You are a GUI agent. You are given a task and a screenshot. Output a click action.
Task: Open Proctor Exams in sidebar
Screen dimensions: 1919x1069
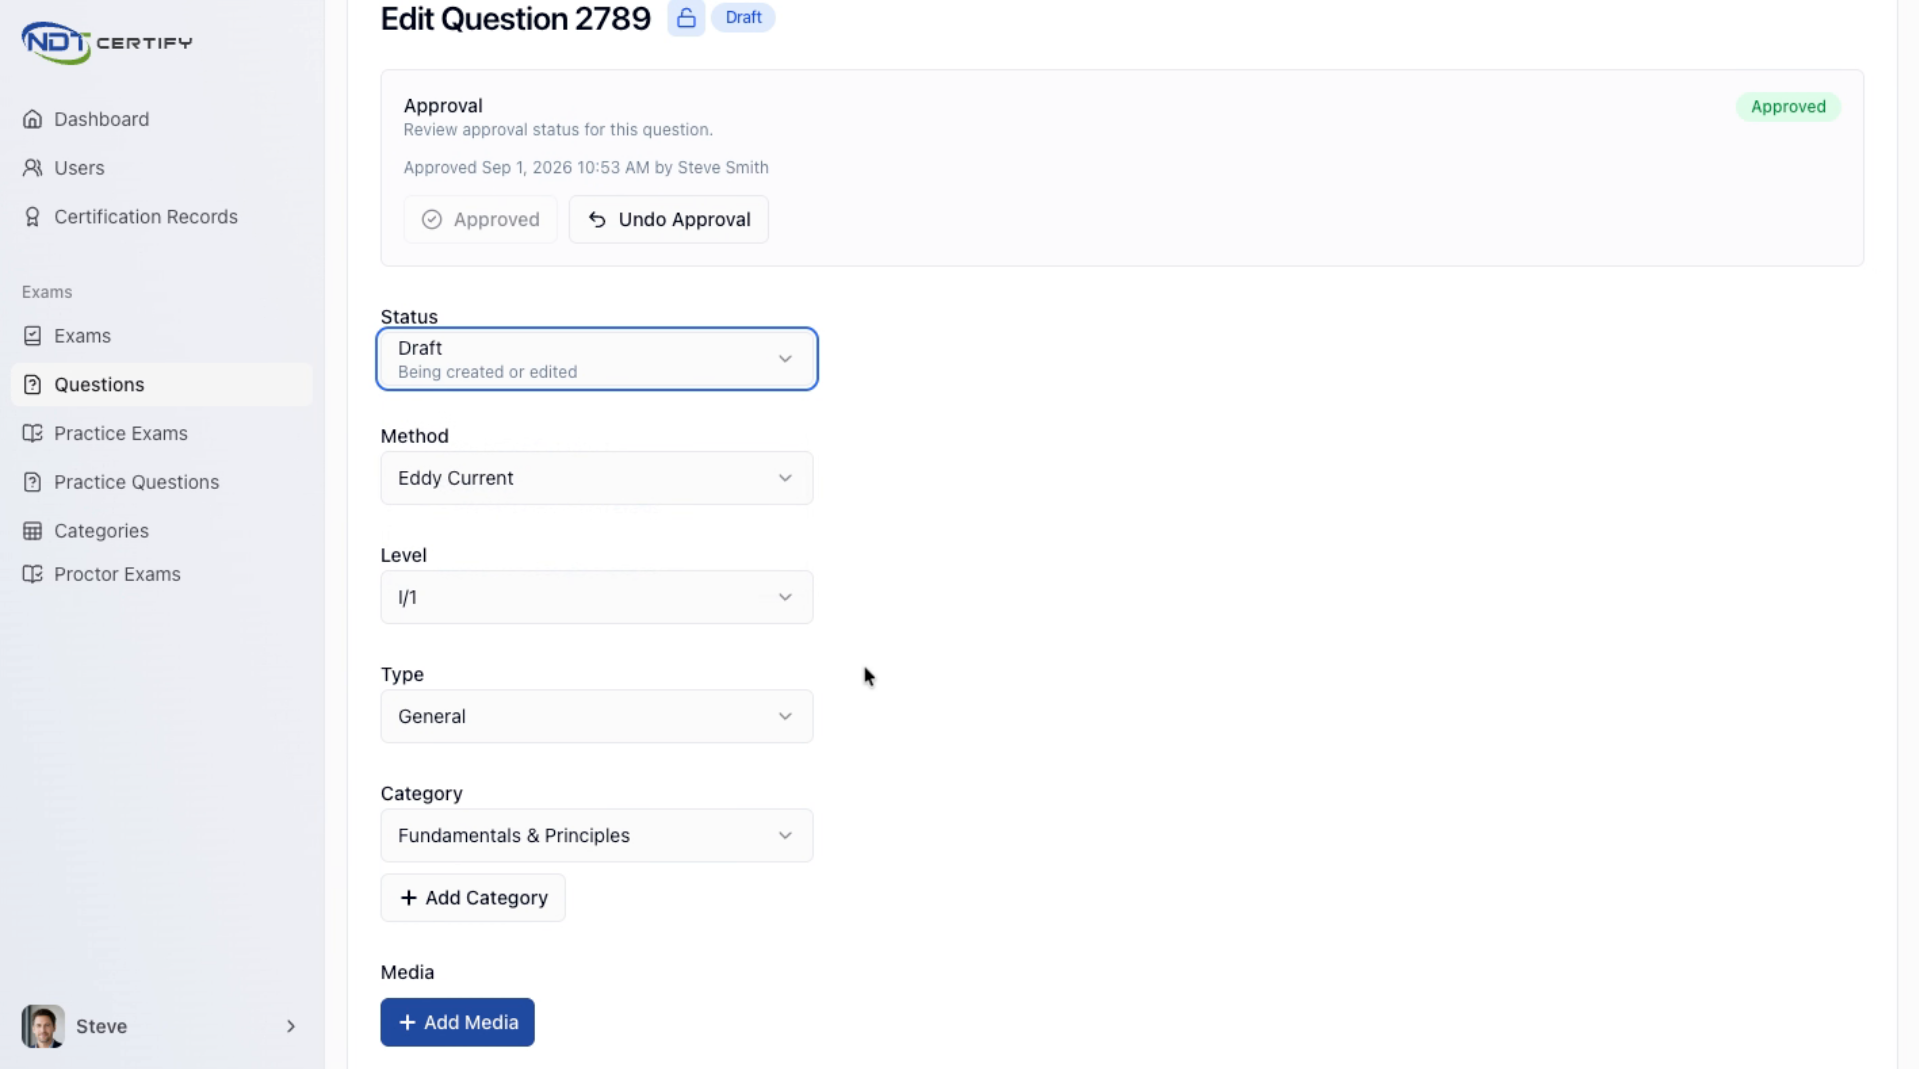pos(161,574)
